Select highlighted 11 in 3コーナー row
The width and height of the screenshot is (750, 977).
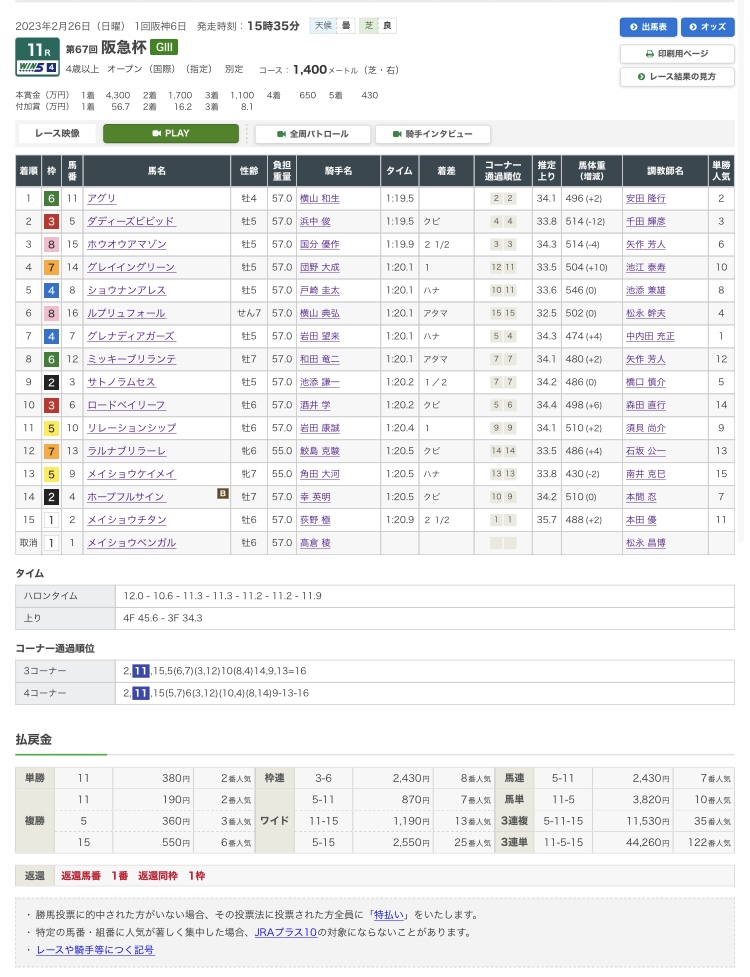tap(141, 671)
